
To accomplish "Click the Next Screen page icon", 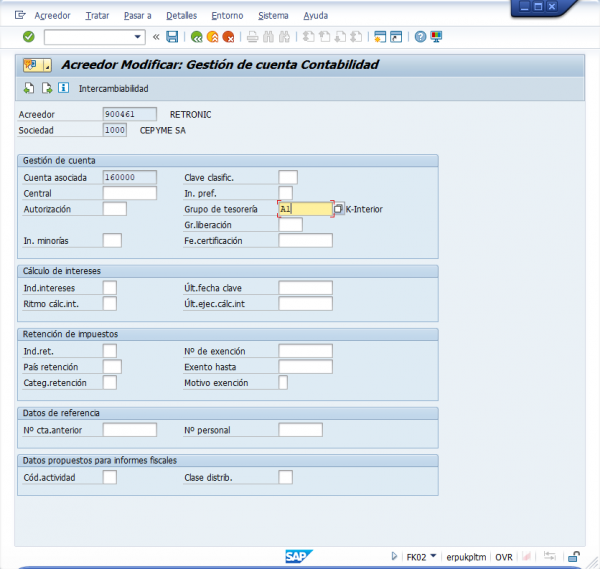I will [x=47, y=88].
